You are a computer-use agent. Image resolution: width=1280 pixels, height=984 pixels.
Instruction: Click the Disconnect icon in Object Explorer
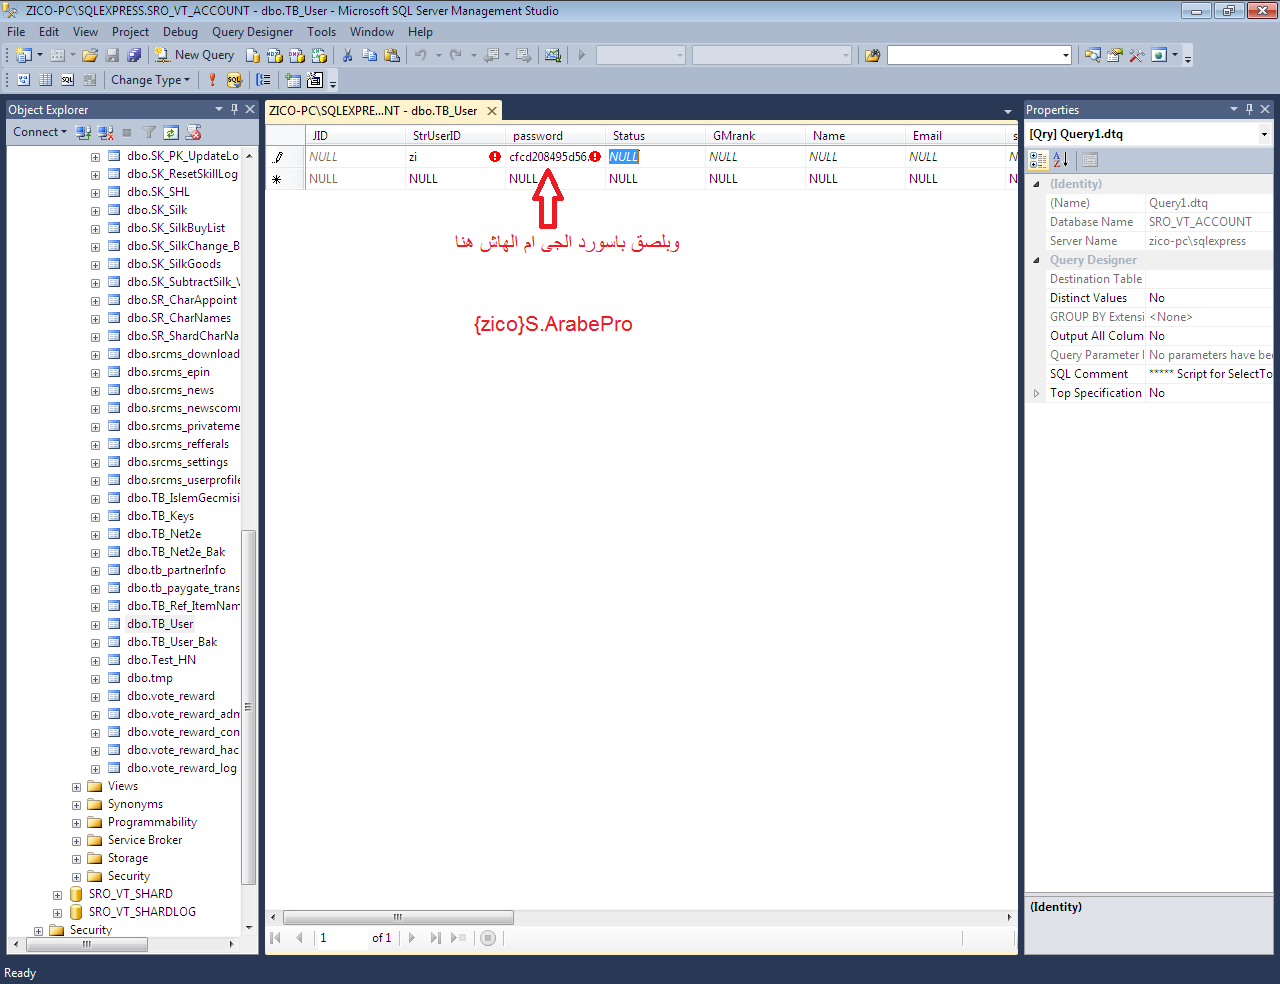click(x=105, y=132)
